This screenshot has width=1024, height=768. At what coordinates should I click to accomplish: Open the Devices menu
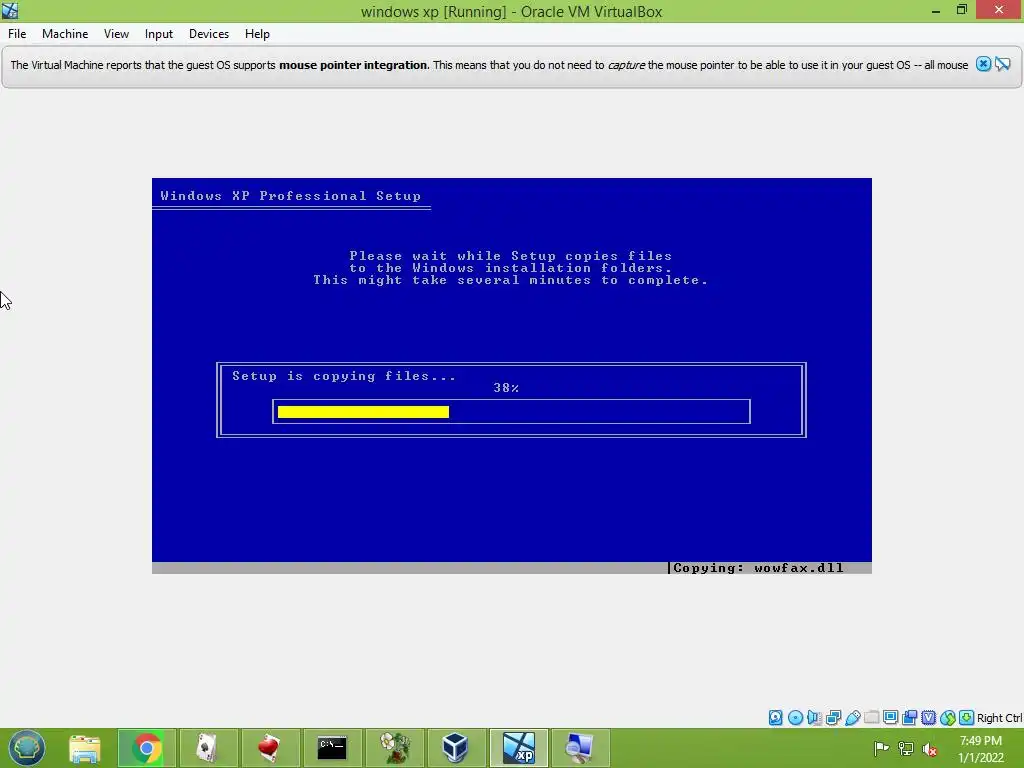208,34
